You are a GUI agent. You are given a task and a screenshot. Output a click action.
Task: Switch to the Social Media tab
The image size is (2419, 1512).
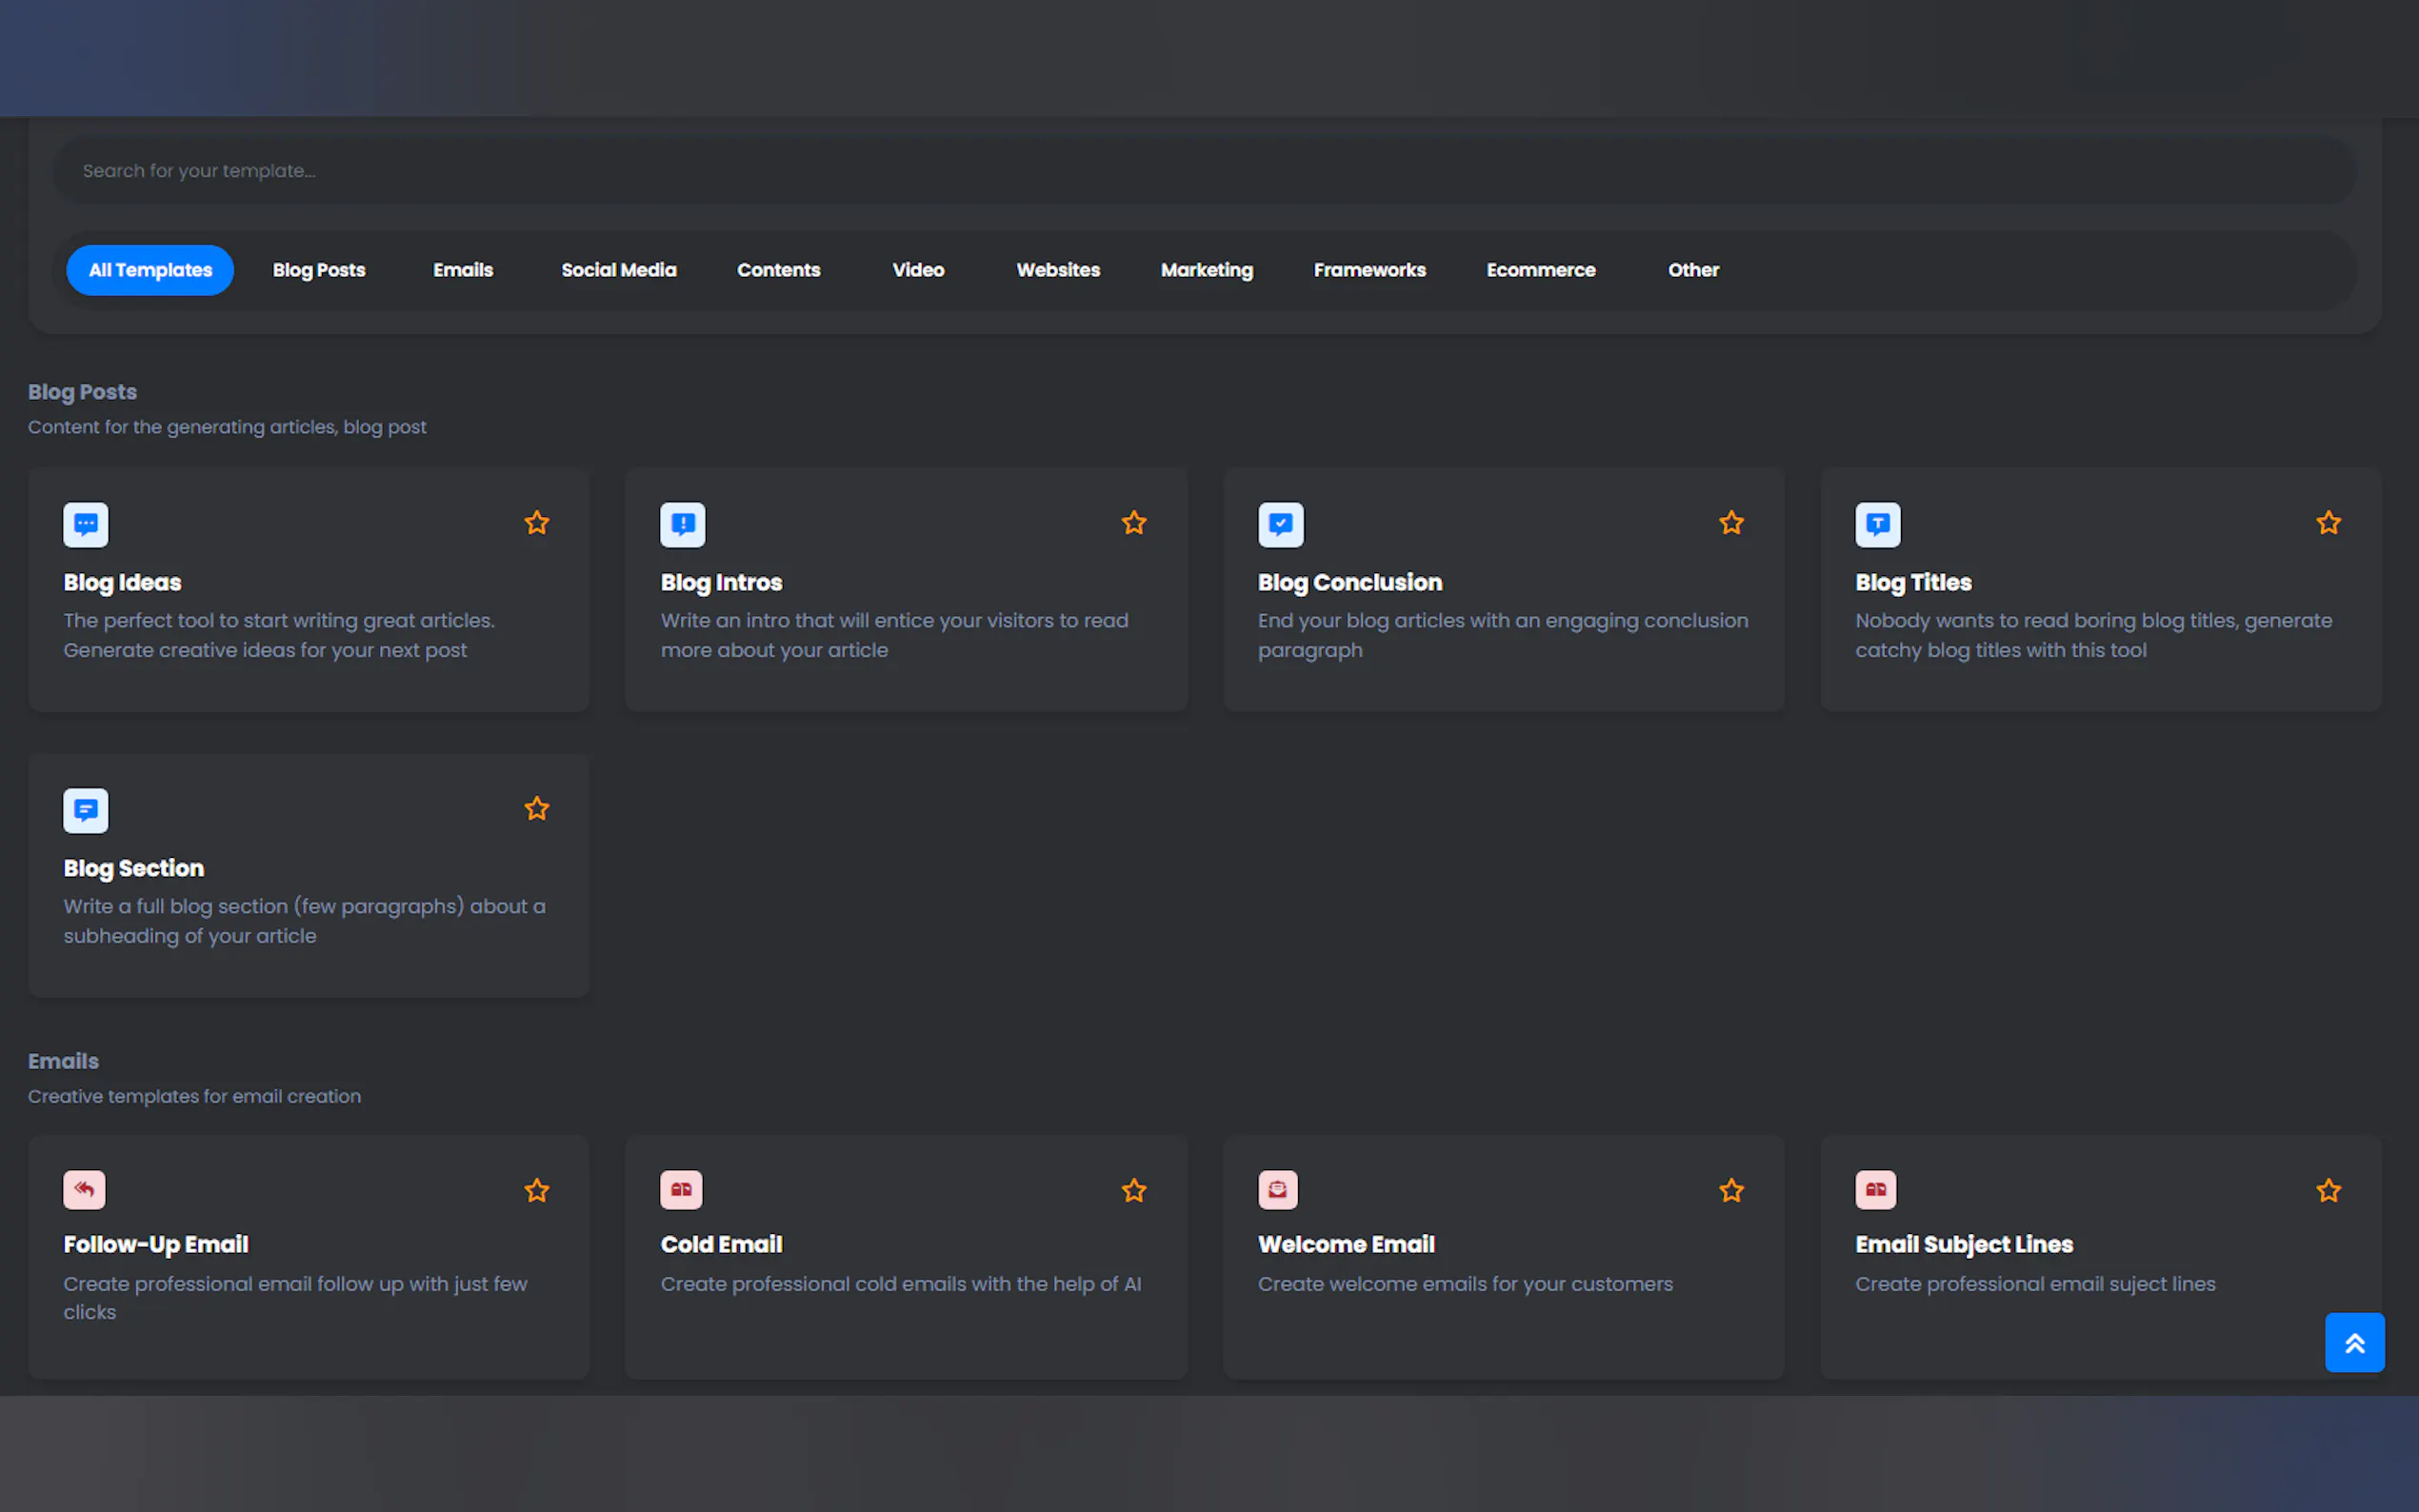click(x=618, y=270)
